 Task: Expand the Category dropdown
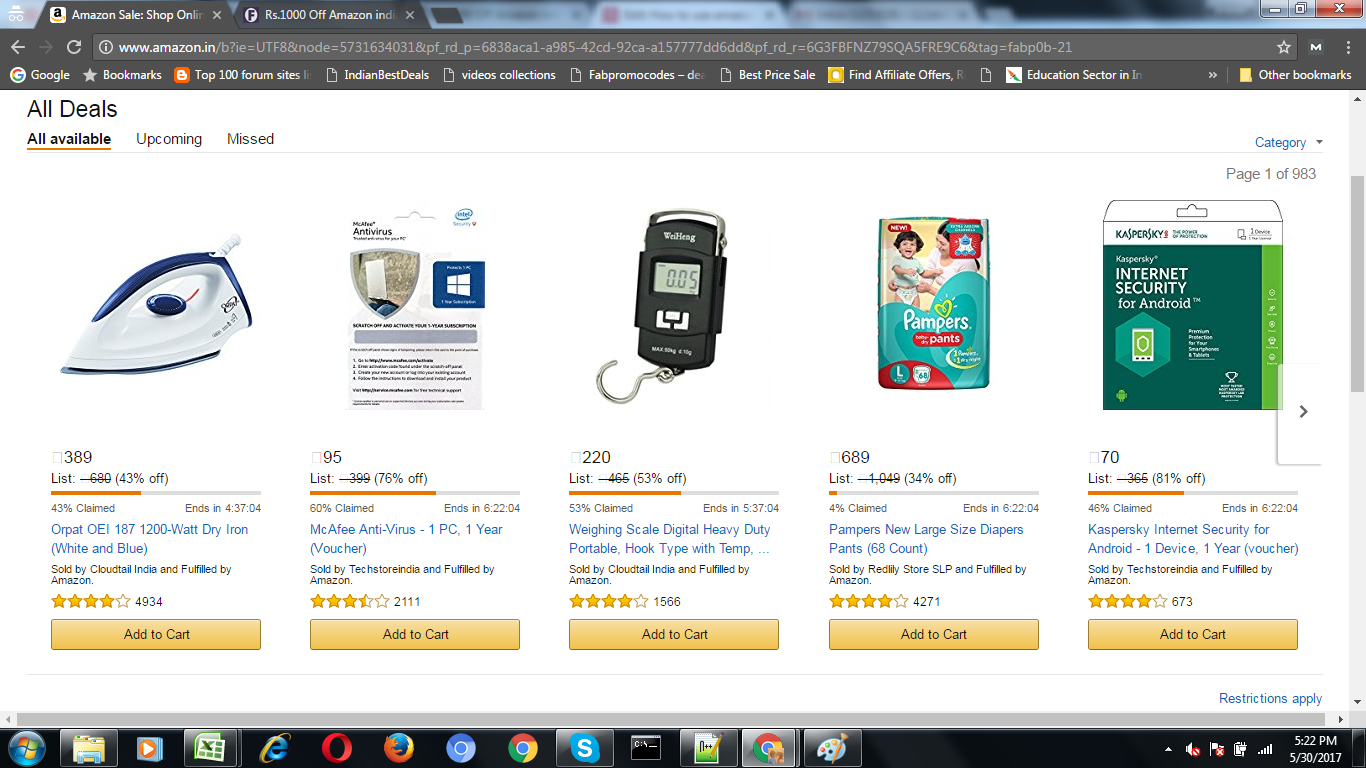click(1288, 142)
